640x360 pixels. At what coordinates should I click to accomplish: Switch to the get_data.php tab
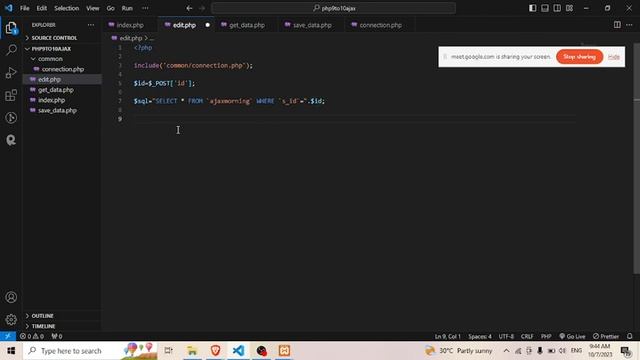pos(247,25)
